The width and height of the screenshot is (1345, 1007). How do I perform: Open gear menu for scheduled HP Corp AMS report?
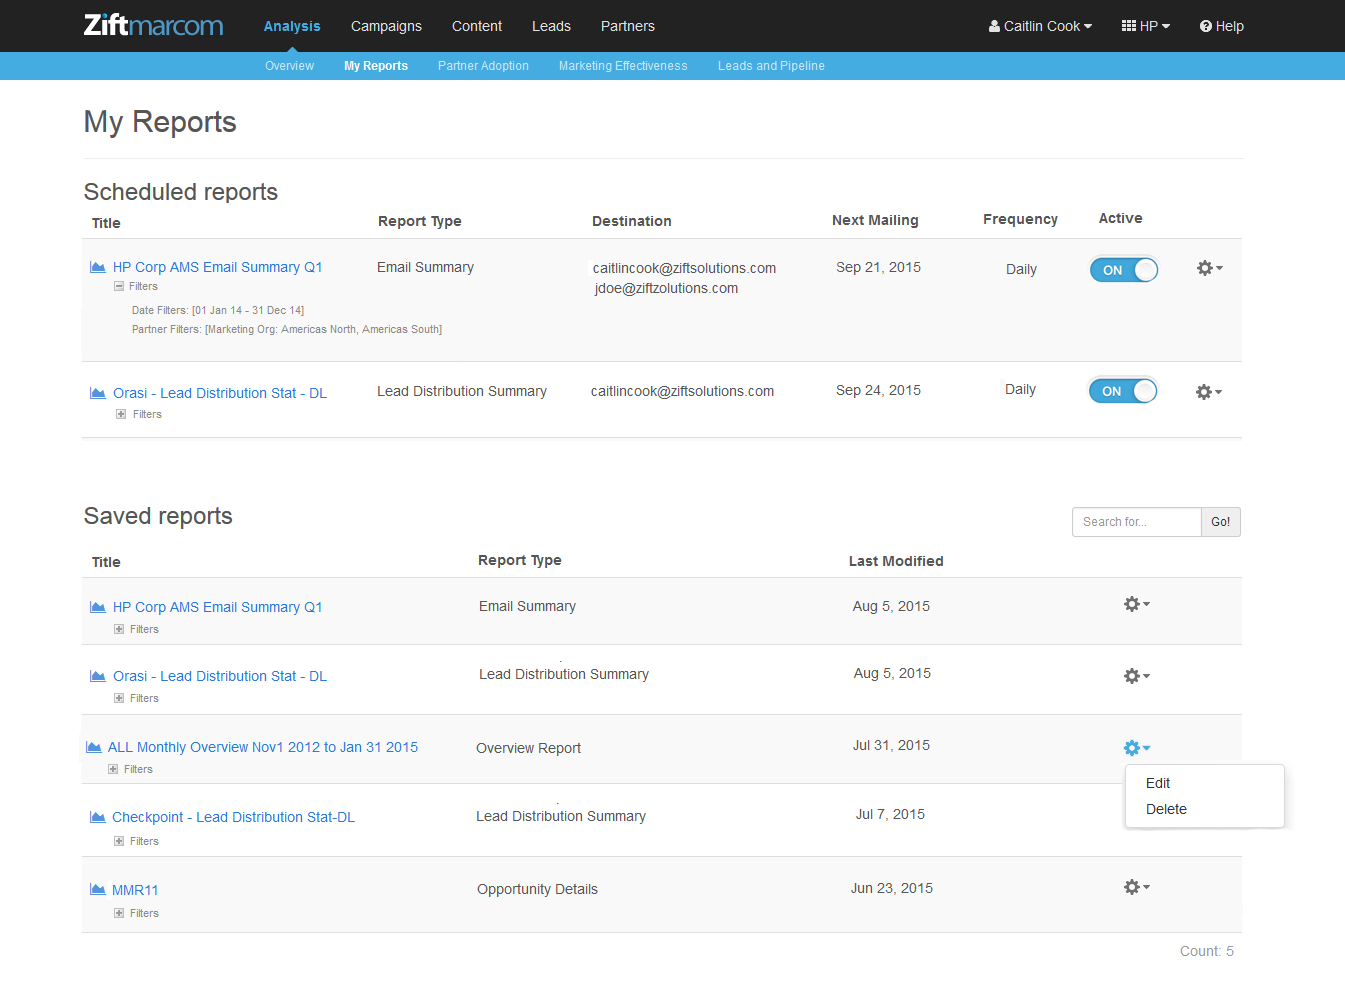coord(1209,268)
